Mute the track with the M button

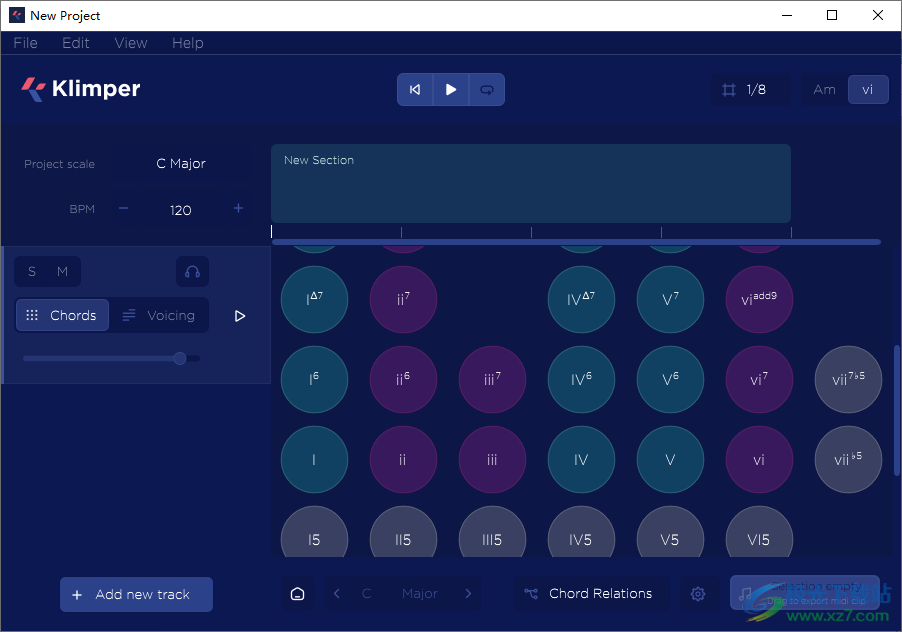[x=63, y=272]
